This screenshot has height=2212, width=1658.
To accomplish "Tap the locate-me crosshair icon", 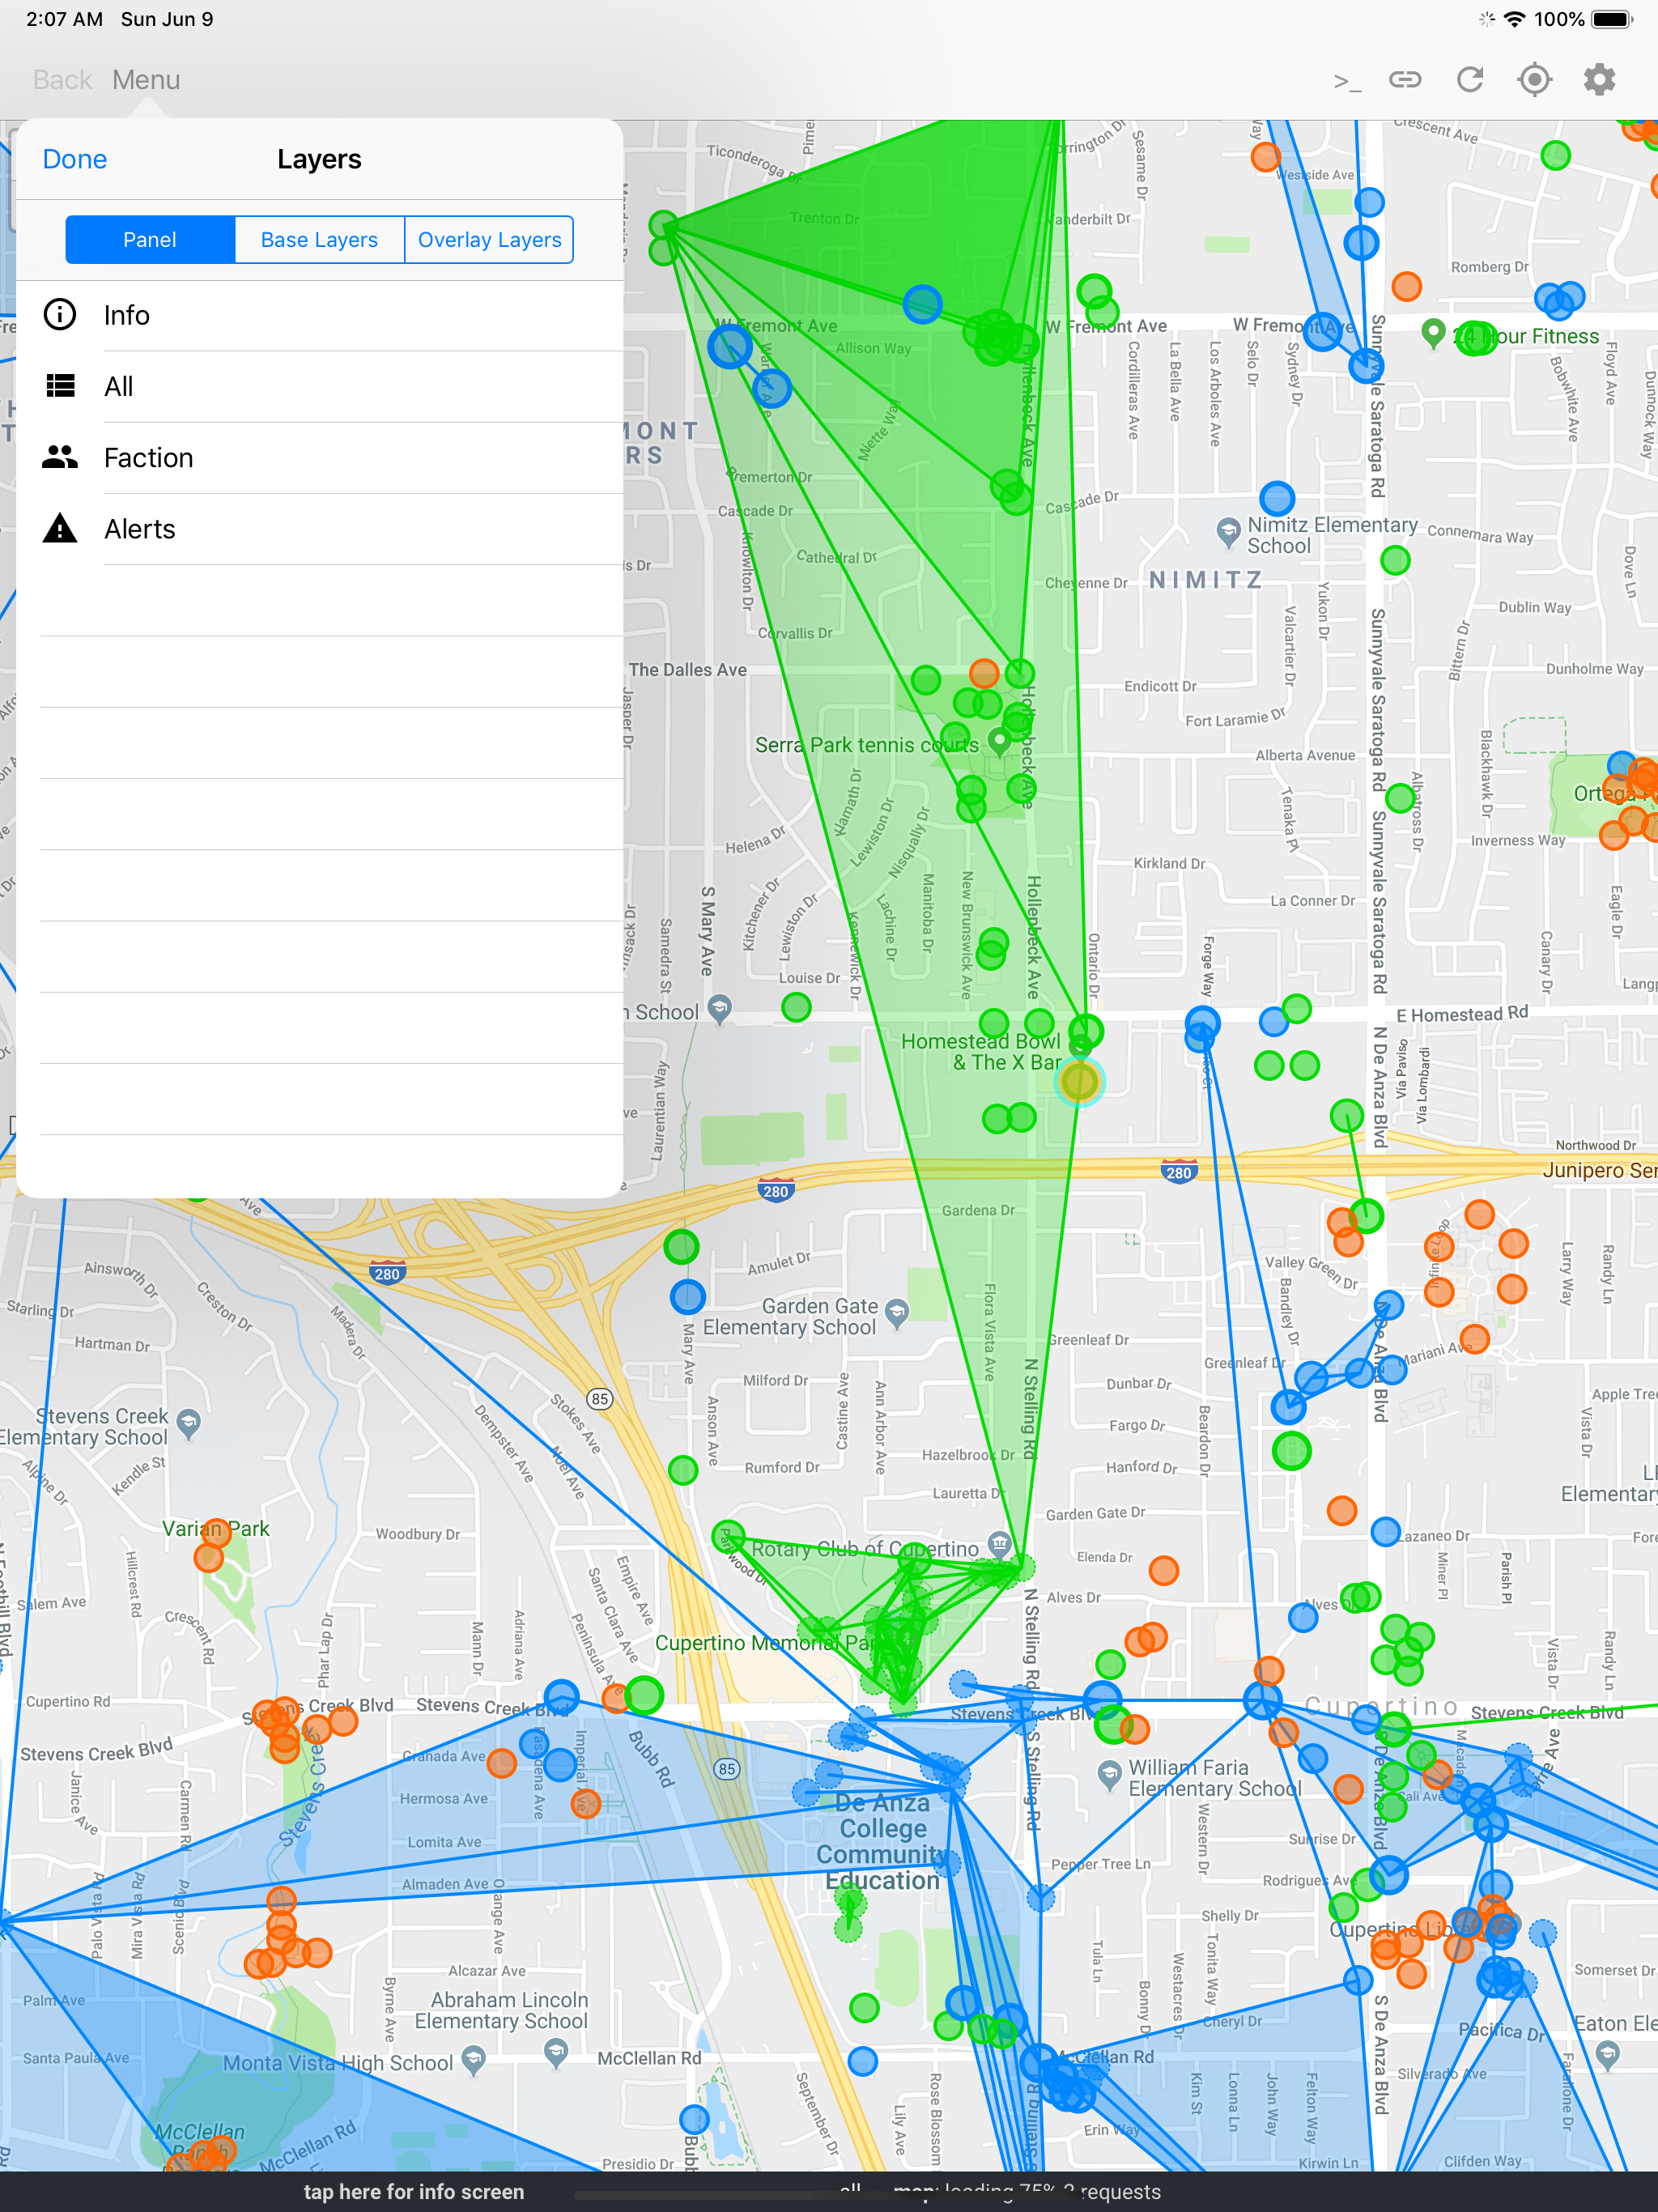I will point(1534,80).
